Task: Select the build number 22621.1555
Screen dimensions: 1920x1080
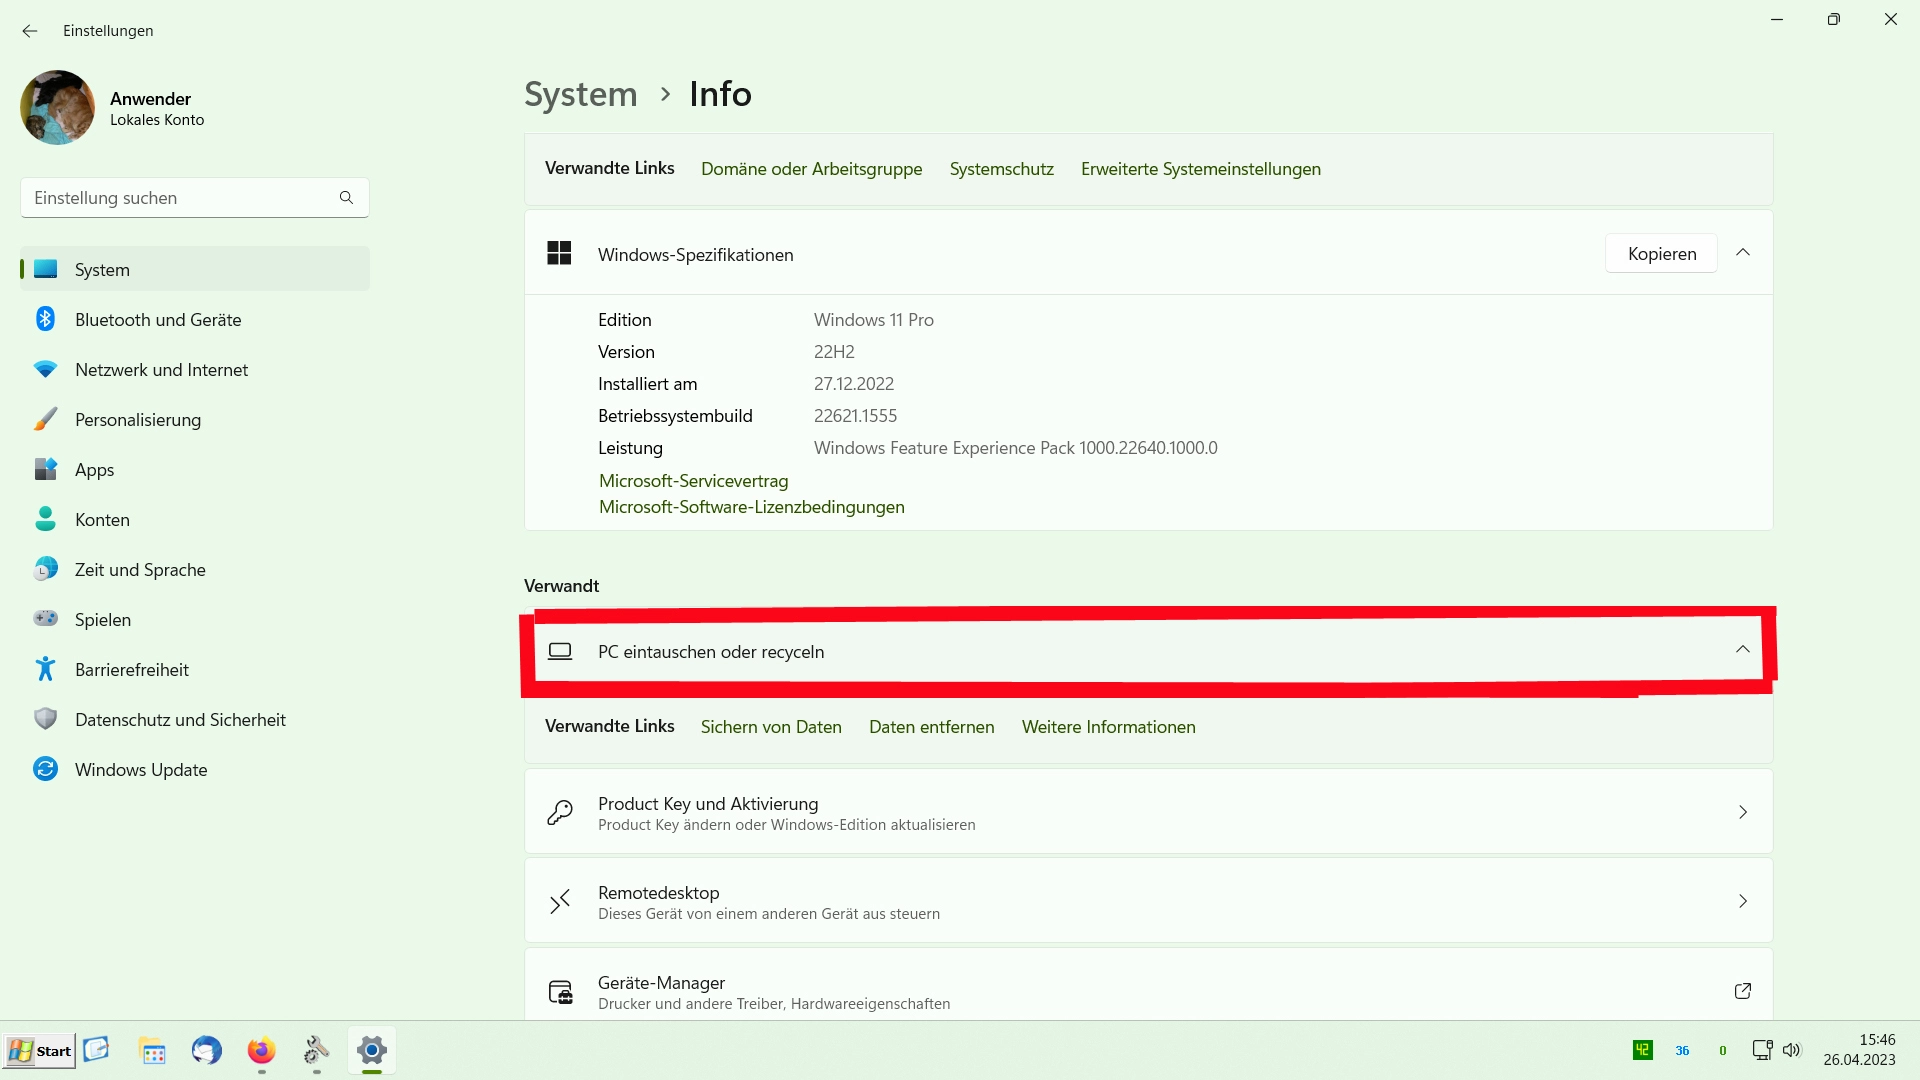Action: 855,416
